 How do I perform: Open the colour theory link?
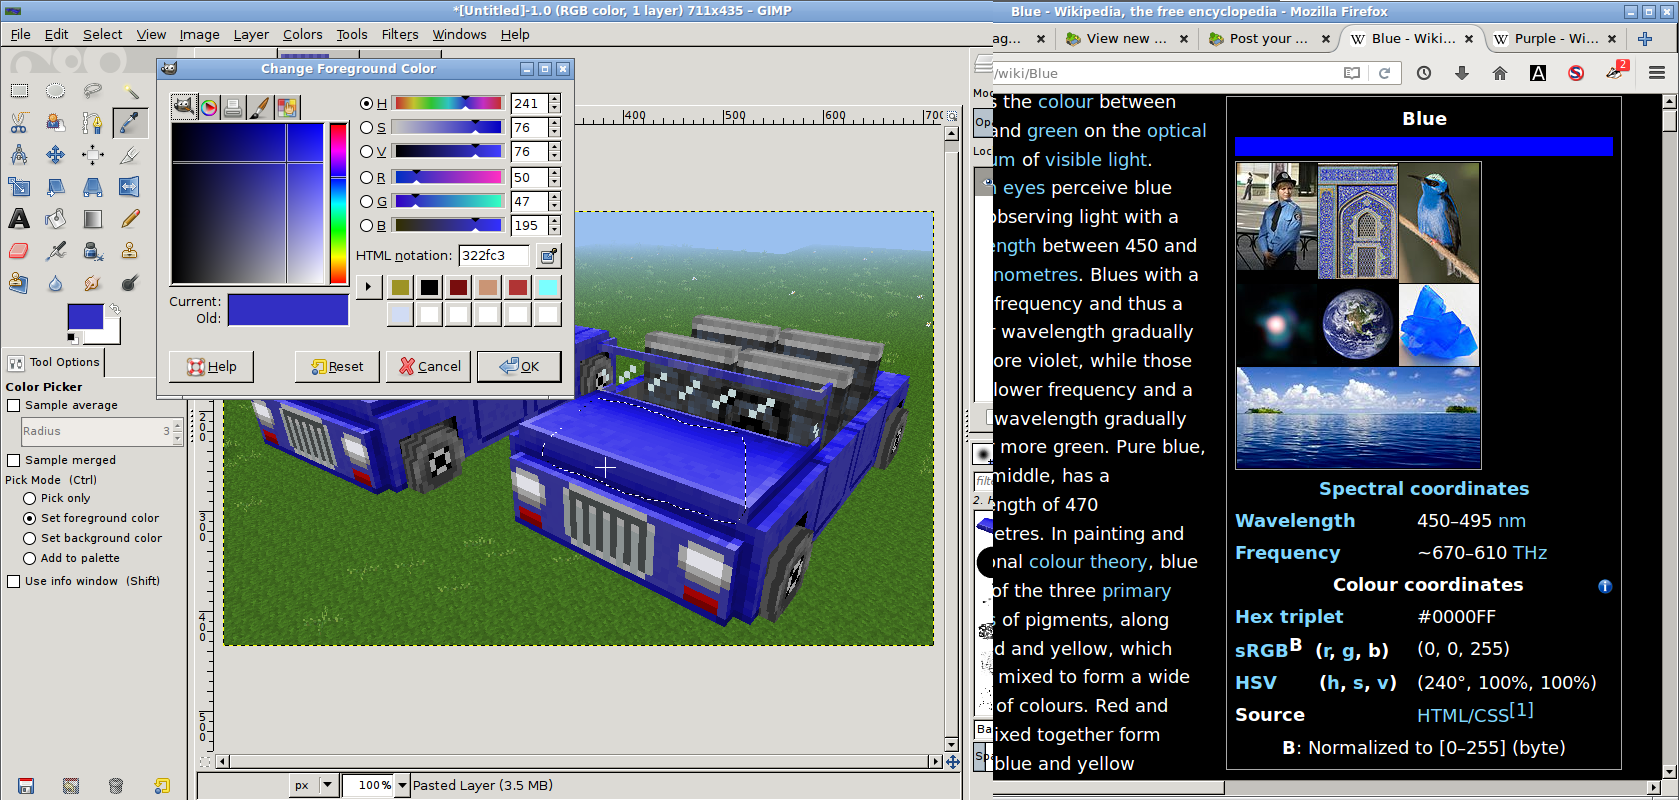coord(1088,562)
